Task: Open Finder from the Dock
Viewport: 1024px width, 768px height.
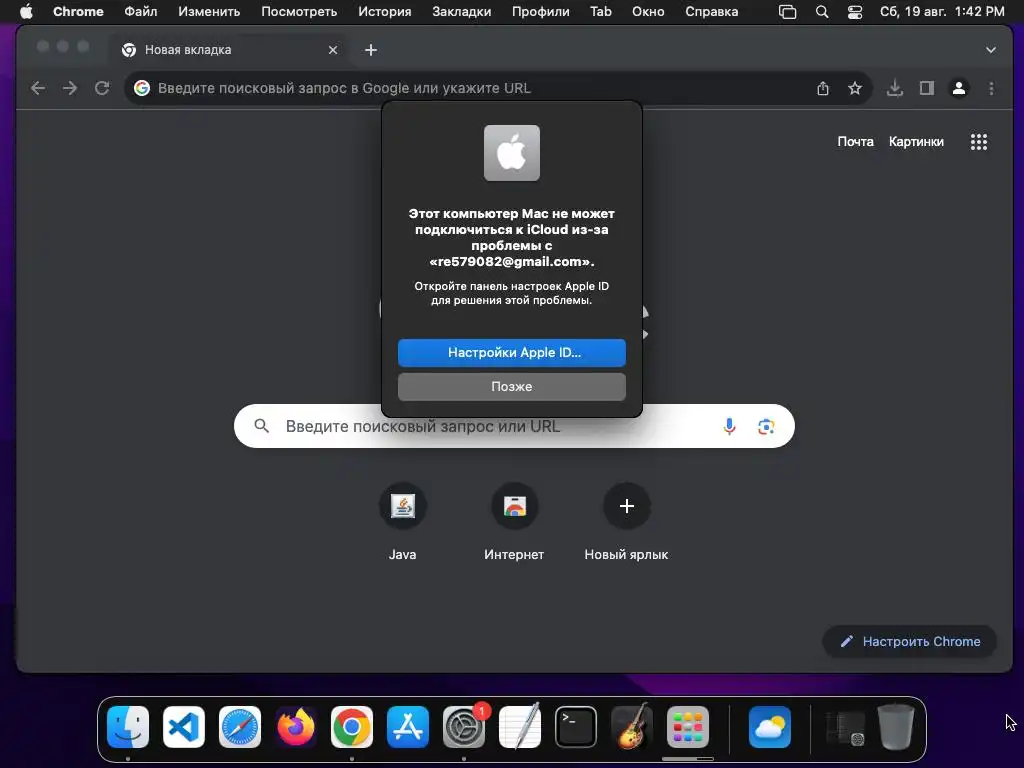Action: tap(128, 727)
